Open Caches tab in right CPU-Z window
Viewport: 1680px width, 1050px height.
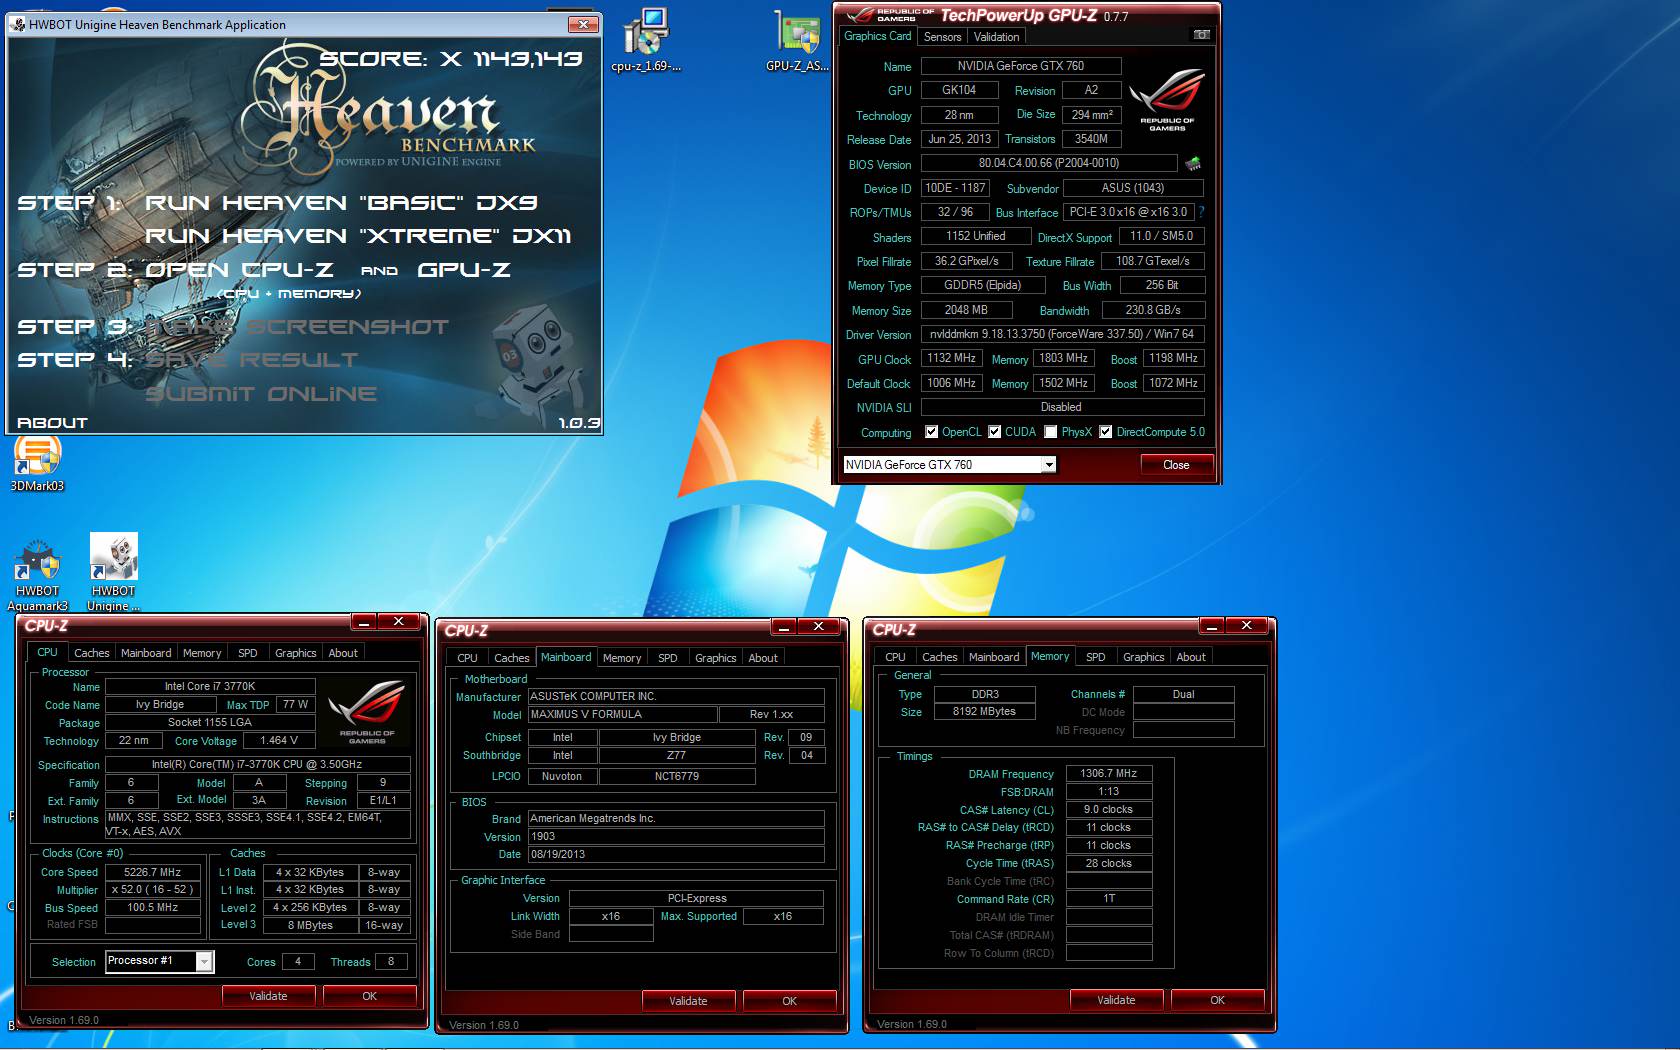tap(940, 657)
